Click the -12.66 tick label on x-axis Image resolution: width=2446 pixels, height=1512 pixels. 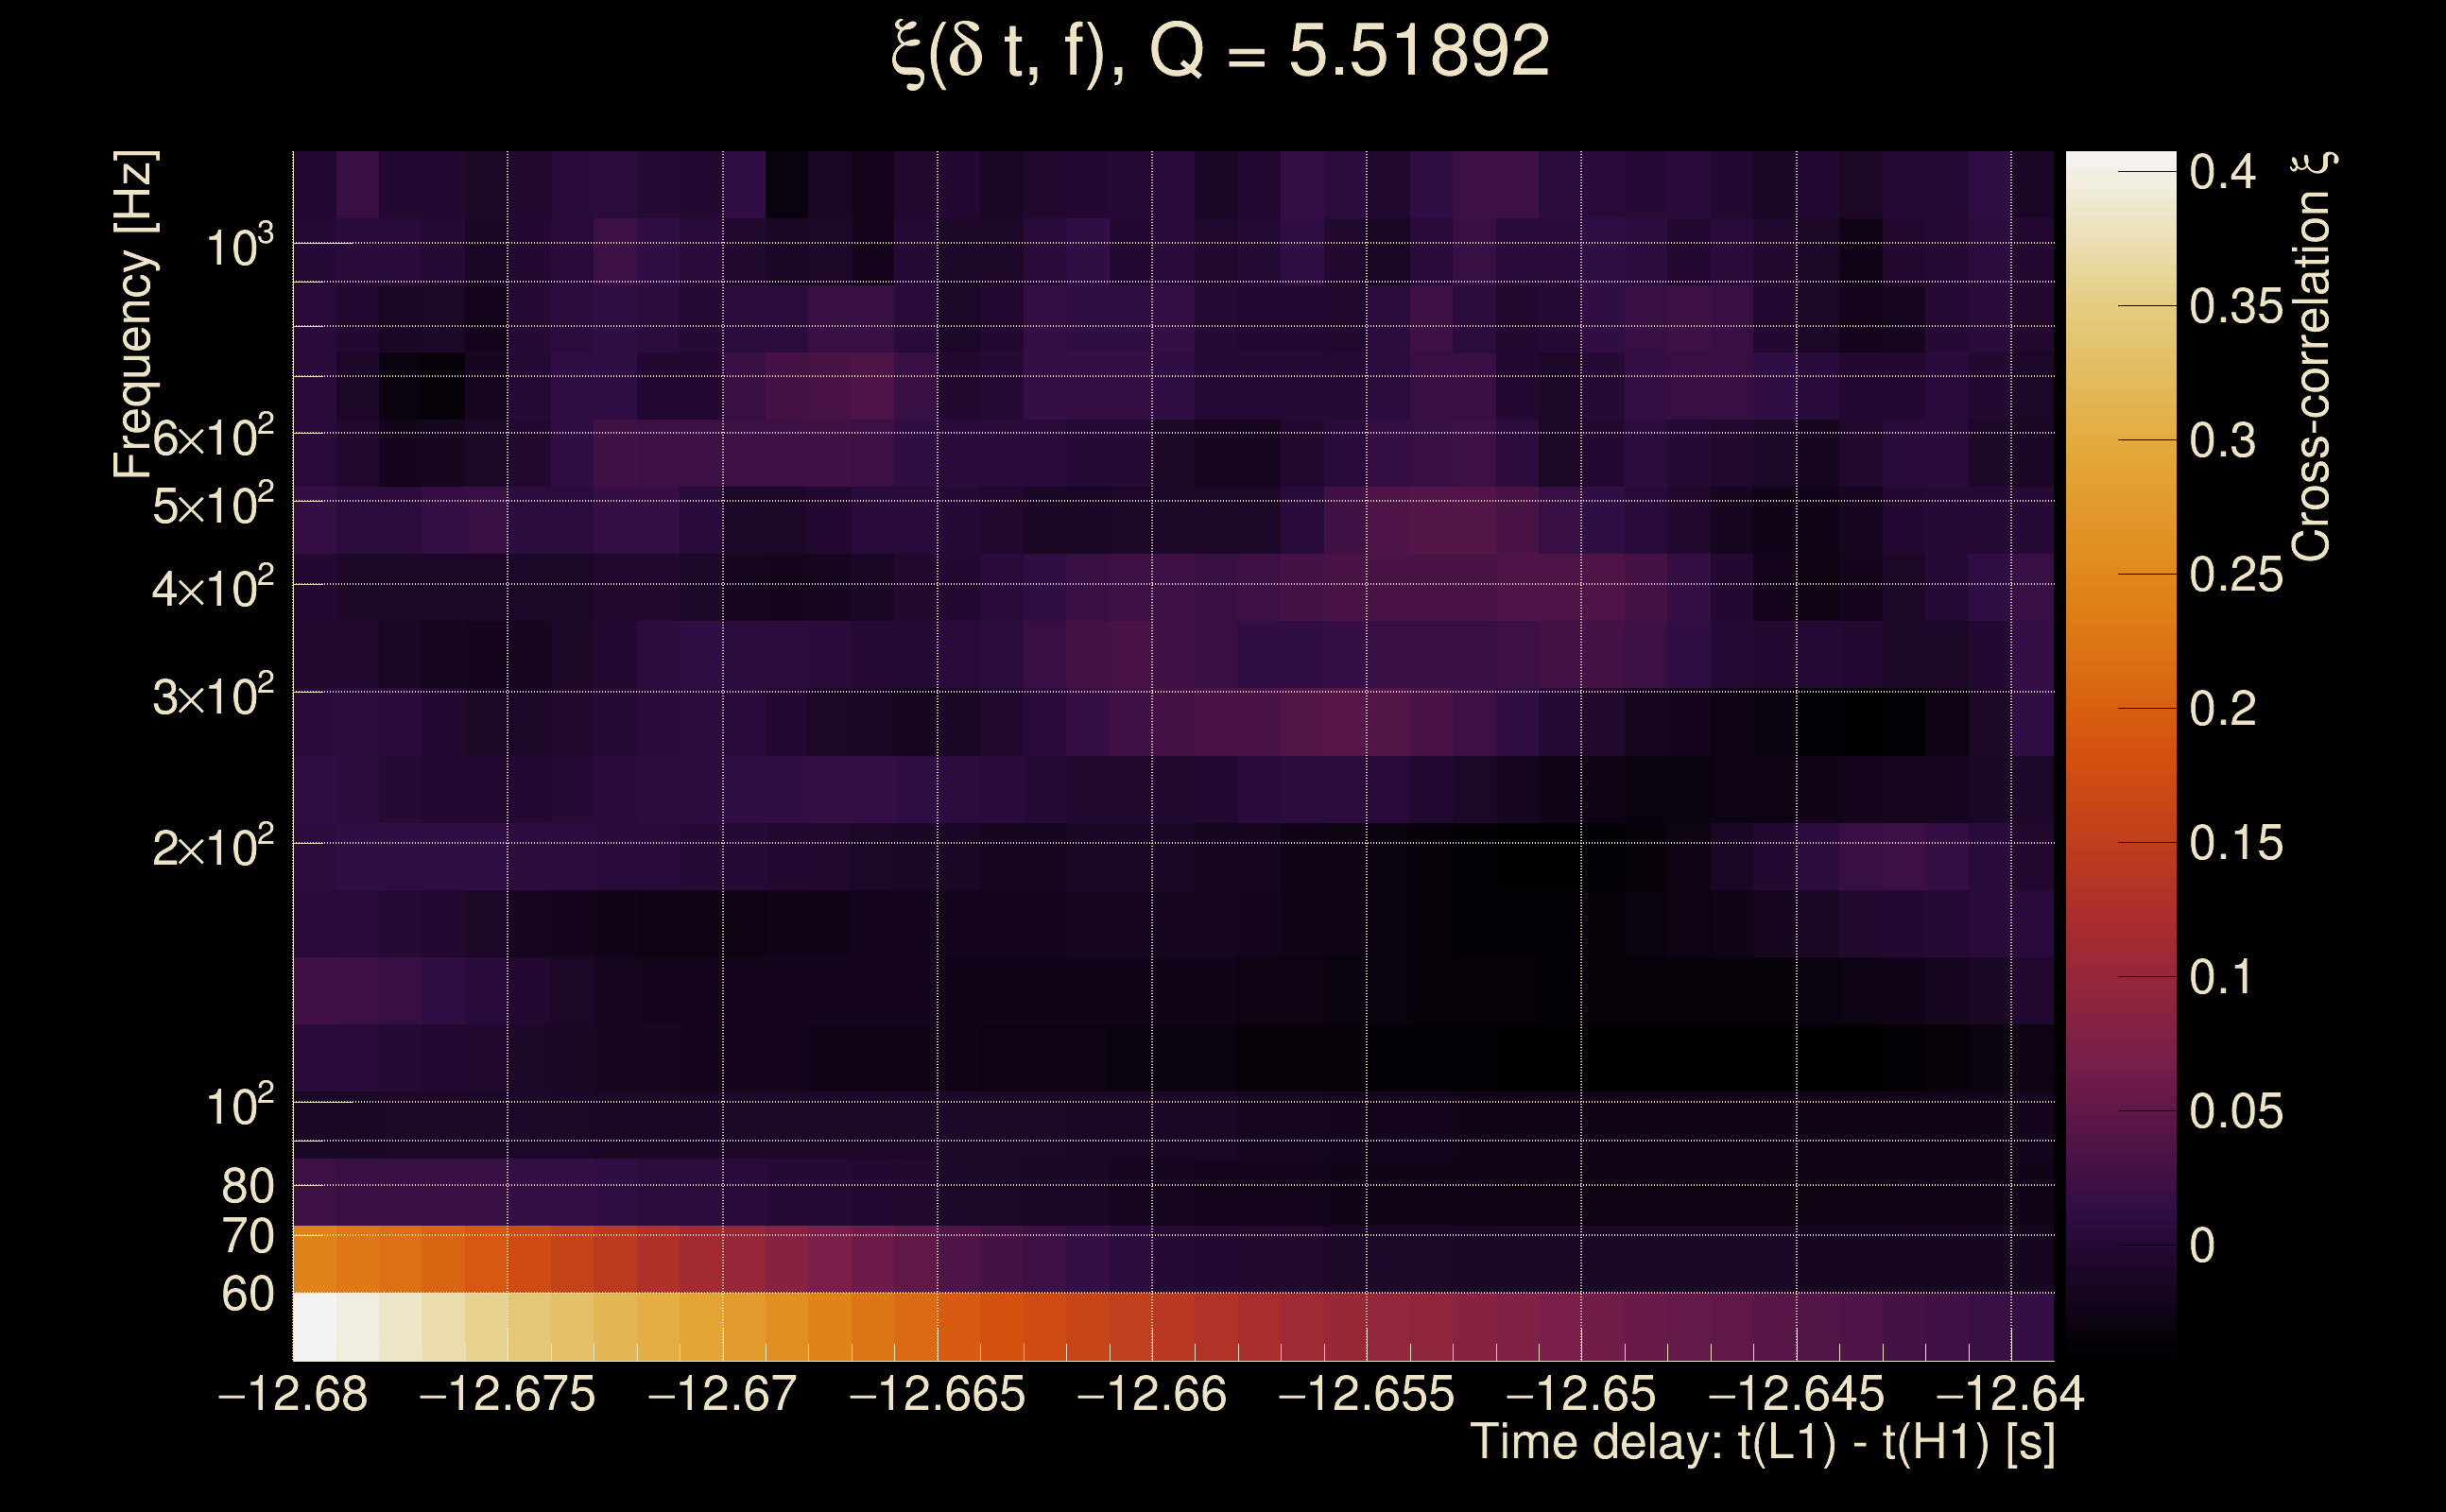tap(1151, 1394)
